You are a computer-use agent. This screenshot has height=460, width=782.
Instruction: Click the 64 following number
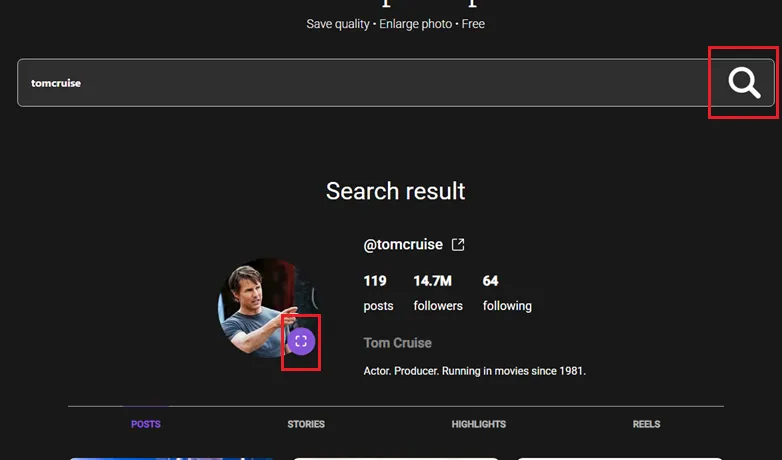pyautogui.click(x=490, y=281)
